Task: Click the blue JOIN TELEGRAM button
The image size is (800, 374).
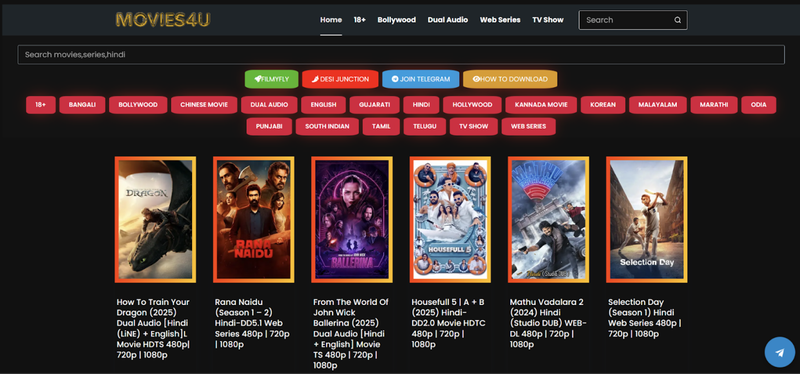Action: click(x=420, y=79)
